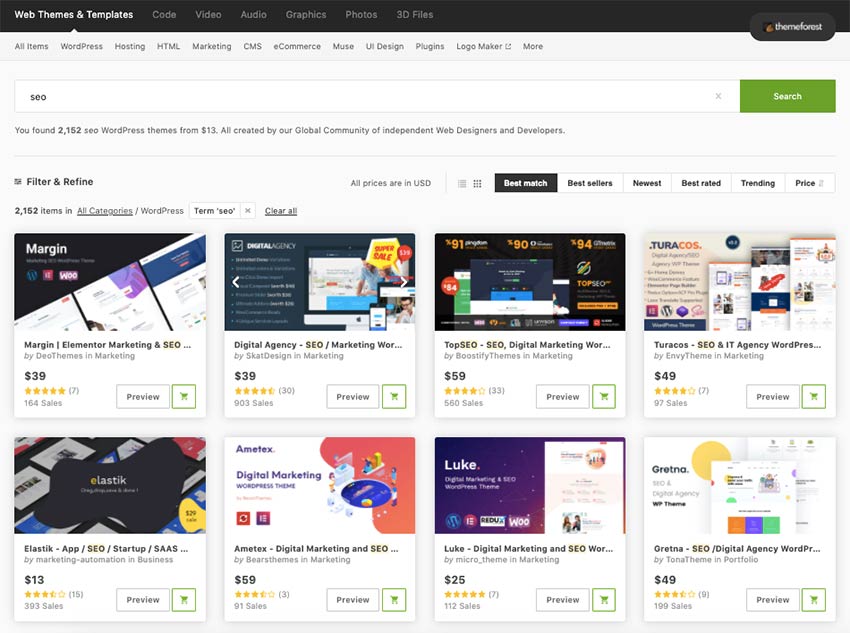Sort results by Best match
Image resolution: width=850 pixels, height=633 pixels.
(525, 183)
